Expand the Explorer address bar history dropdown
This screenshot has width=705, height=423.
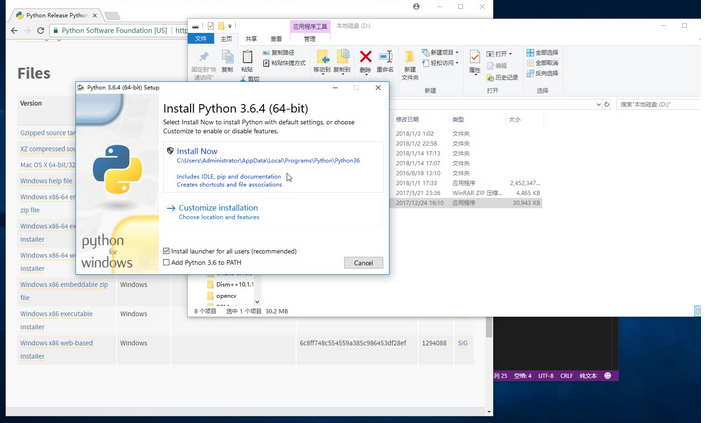click(598, 104)
